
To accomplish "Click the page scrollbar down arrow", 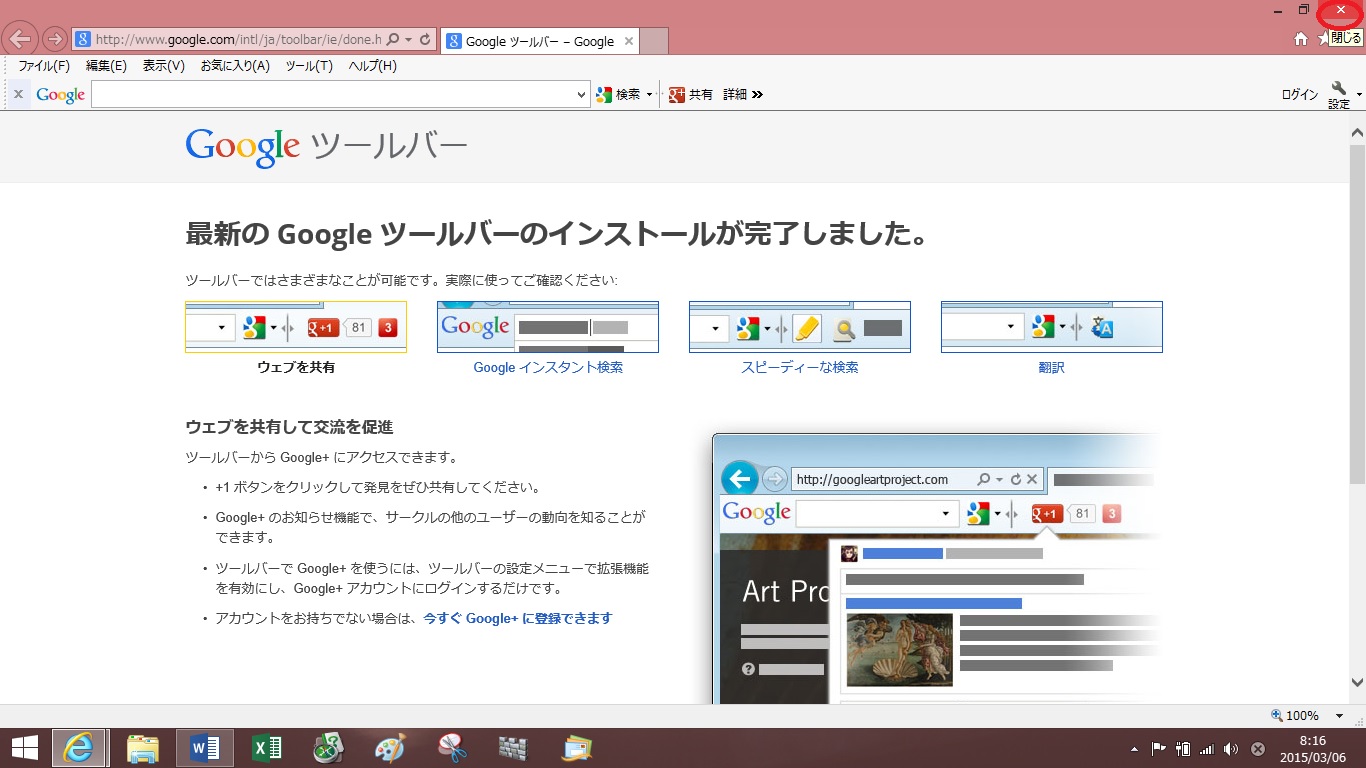I will [x=1357, y=683].
